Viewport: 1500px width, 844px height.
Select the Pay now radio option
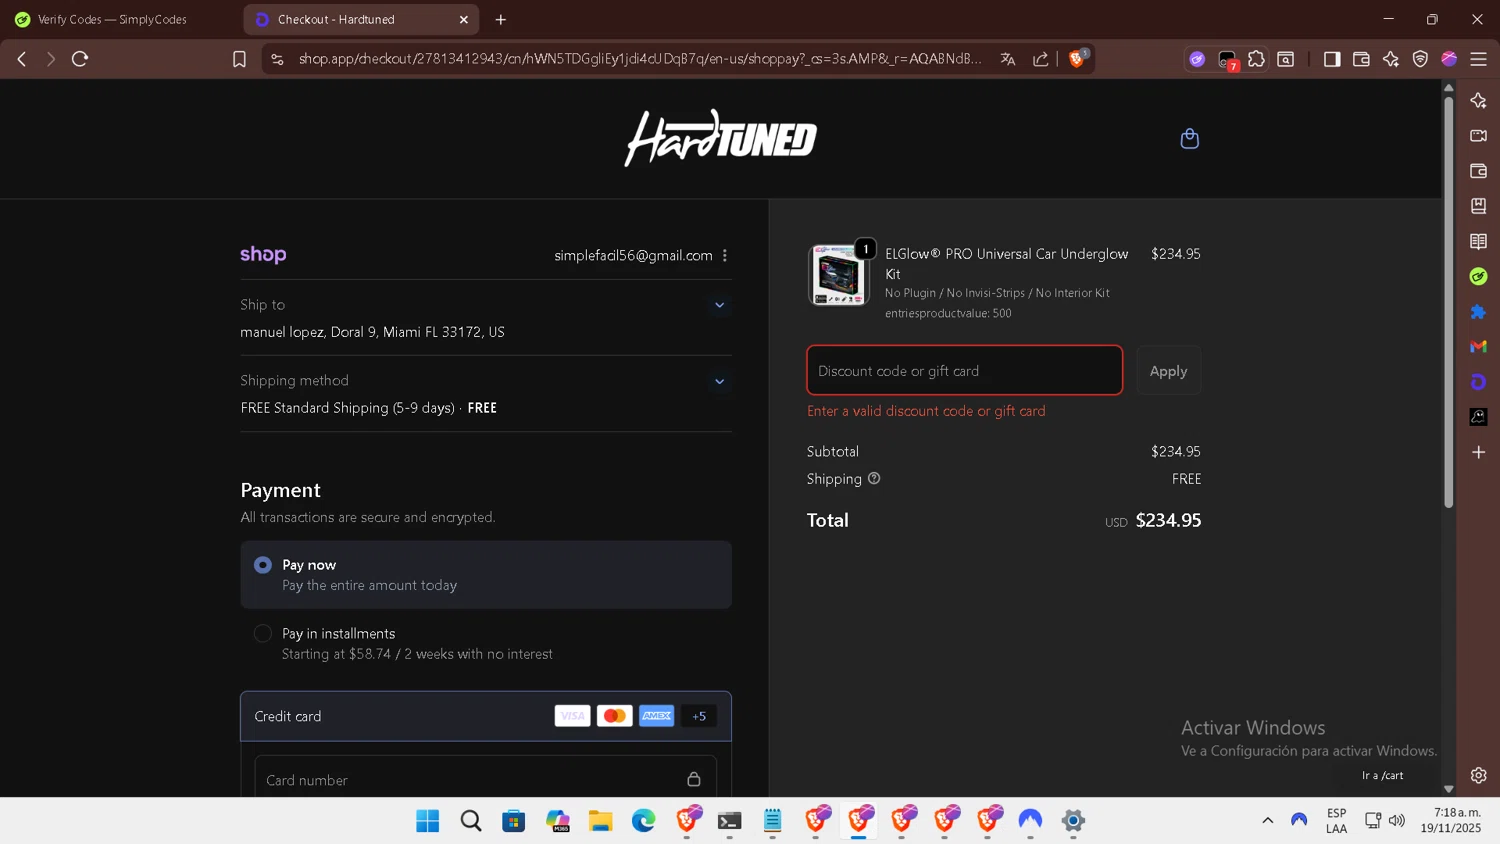(263, 565)
